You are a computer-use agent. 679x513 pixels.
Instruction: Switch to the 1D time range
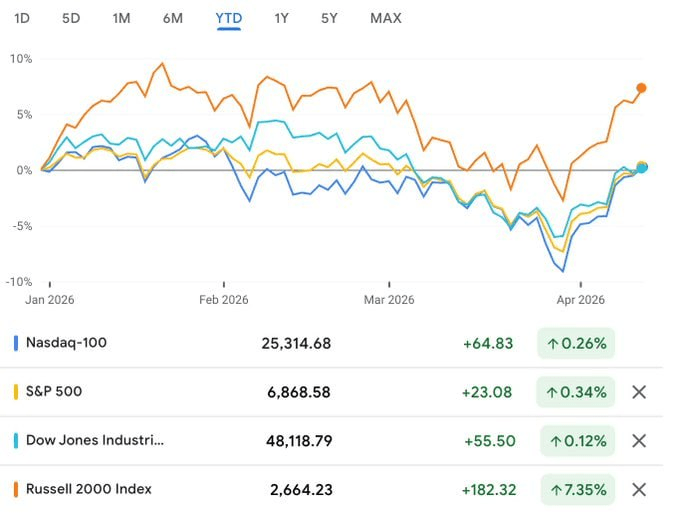pos(22,18)
